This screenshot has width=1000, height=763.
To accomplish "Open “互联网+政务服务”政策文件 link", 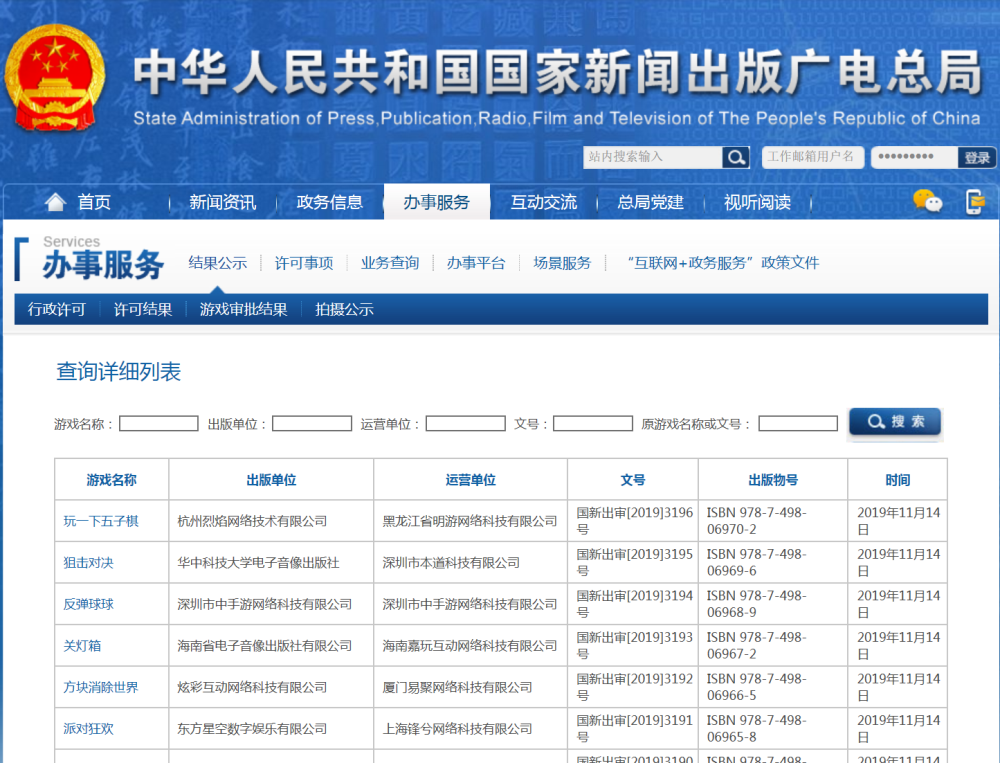I will click(x=723, y=263).
